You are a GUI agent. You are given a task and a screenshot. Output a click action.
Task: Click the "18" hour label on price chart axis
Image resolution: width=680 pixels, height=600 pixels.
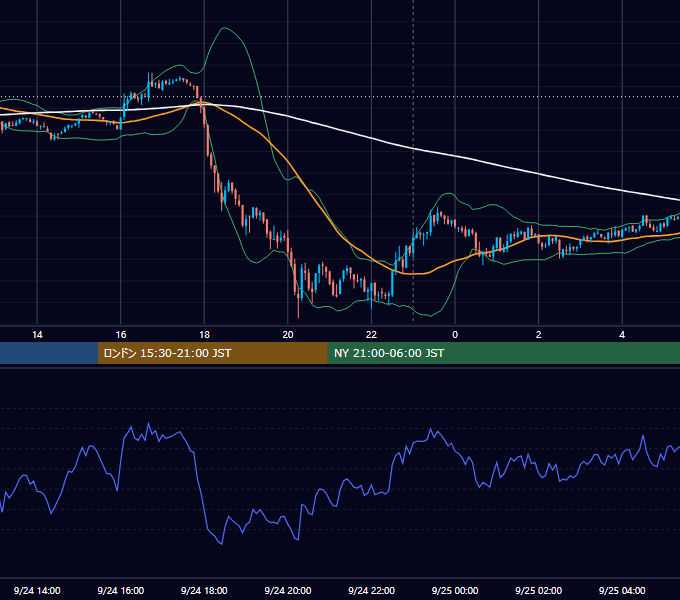click(x=204, y=335)
